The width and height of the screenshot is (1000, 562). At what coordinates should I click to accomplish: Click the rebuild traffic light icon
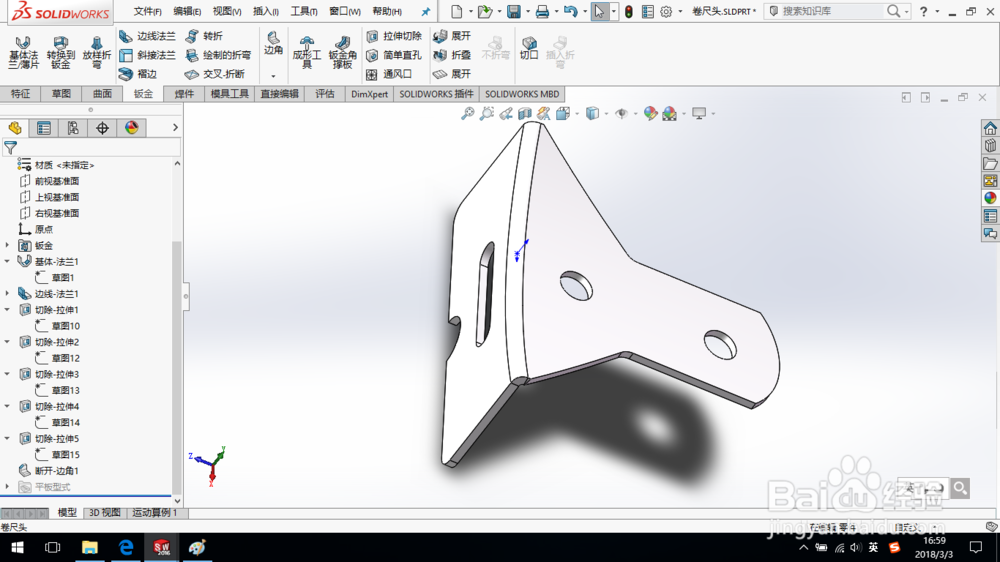(629, 11)
